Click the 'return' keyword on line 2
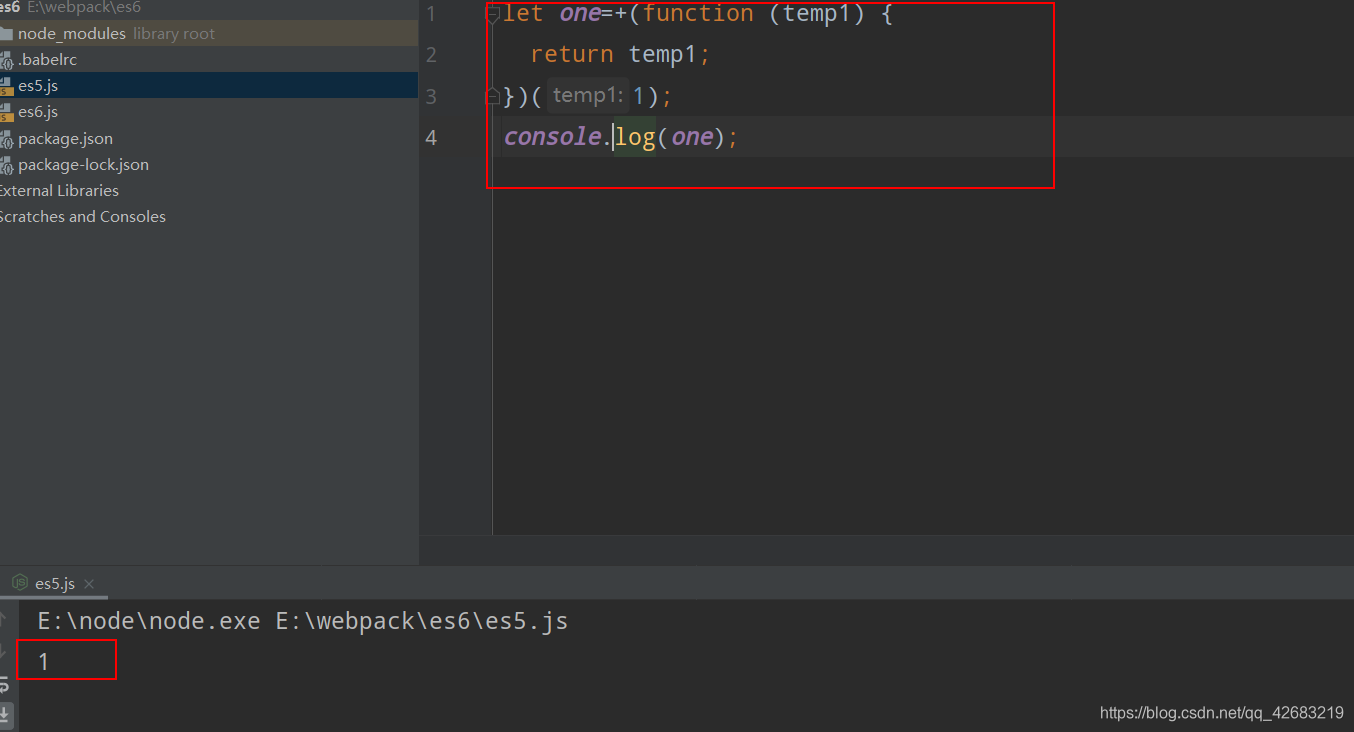This screenshot has width=1354, height=732. (x=572, y=54)
